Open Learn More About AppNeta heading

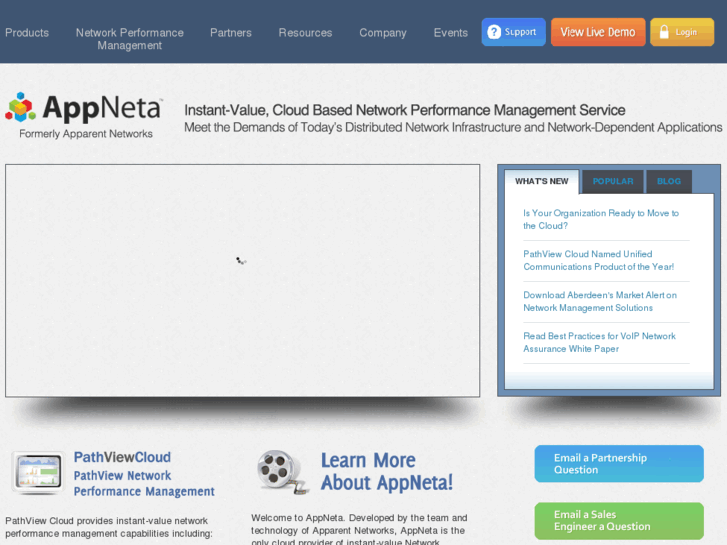387,472
